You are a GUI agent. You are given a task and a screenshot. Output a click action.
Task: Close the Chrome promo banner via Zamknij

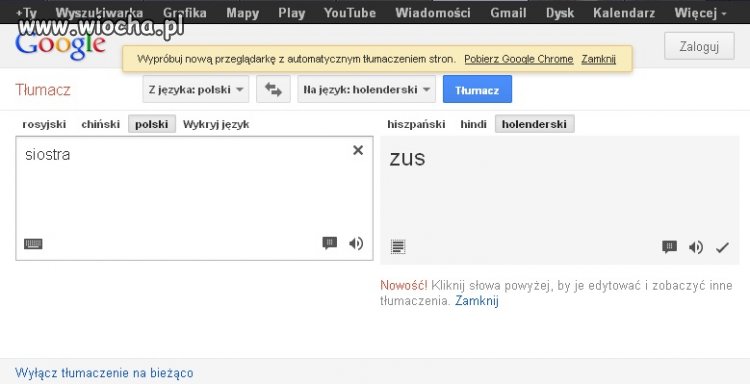pos(598,59)
